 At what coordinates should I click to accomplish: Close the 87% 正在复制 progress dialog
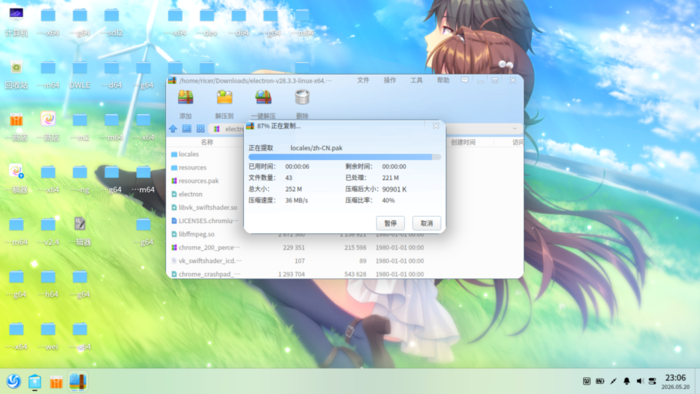[x=436, y=126]
